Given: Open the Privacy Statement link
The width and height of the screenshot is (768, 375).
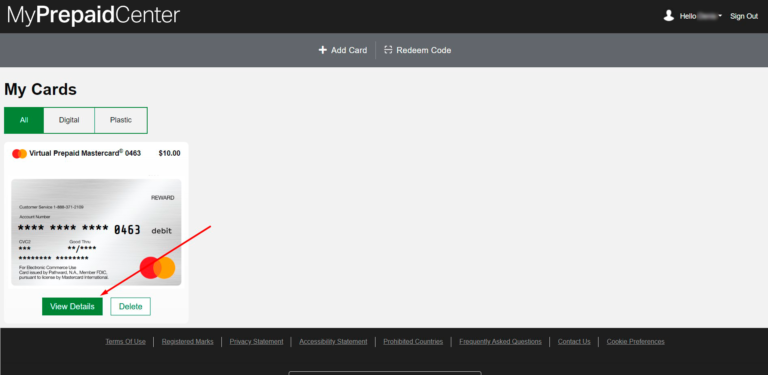Looking at the screenshot, I should [x=256, y=342].
